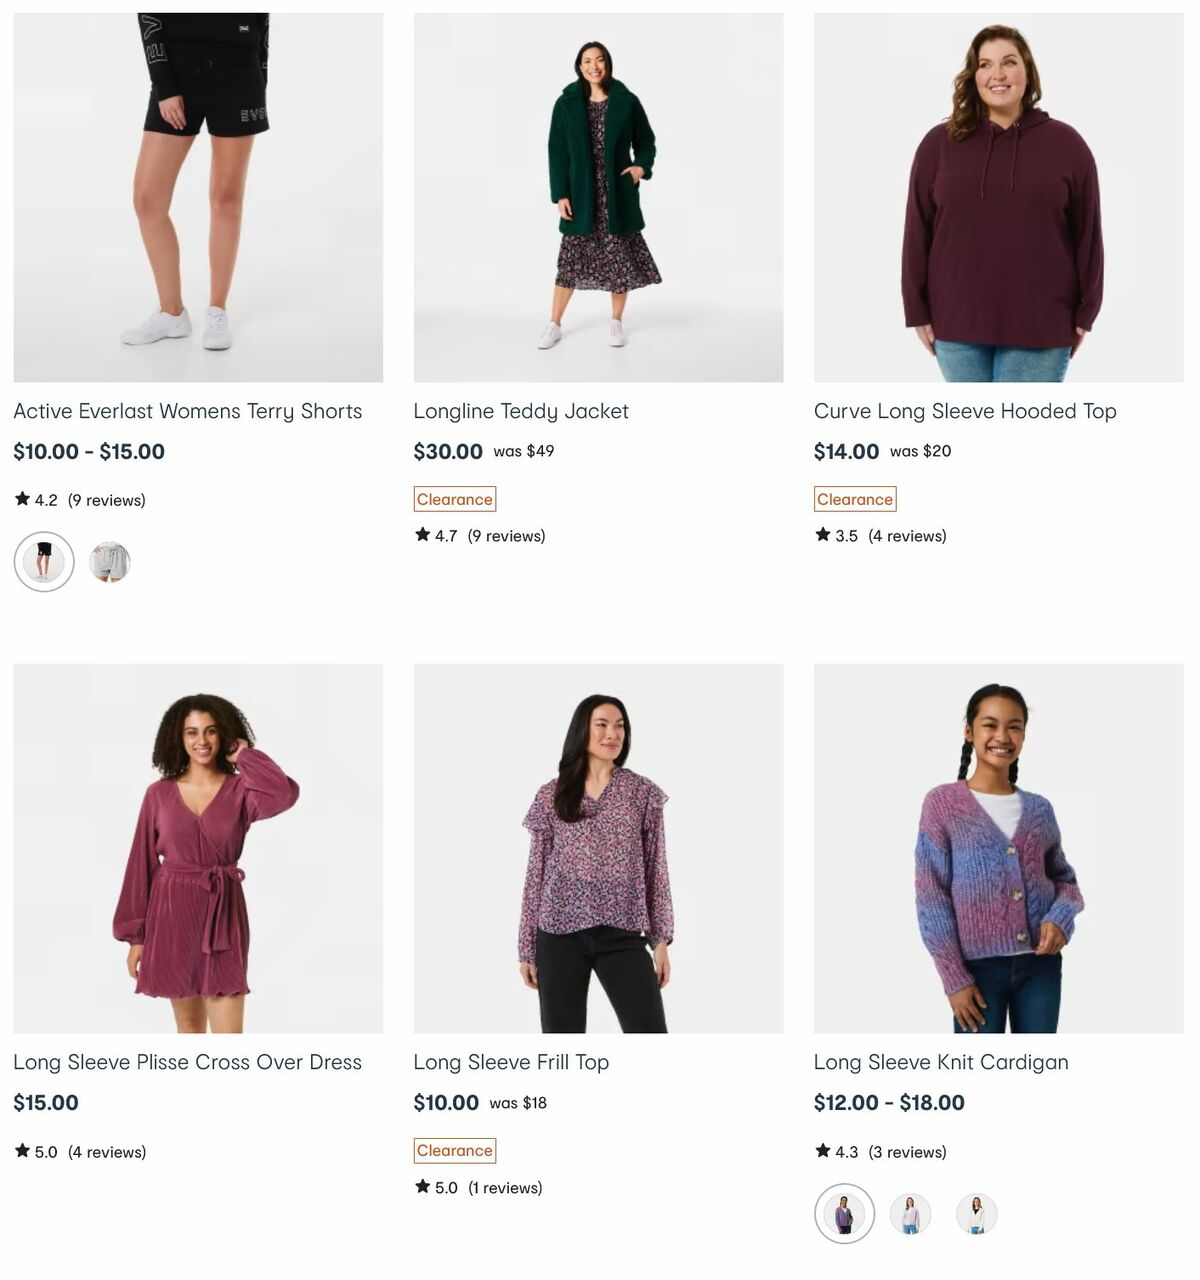Click the 9 reviews link for Teddy Jacket

pyautogui.click(x=507, y=535)
